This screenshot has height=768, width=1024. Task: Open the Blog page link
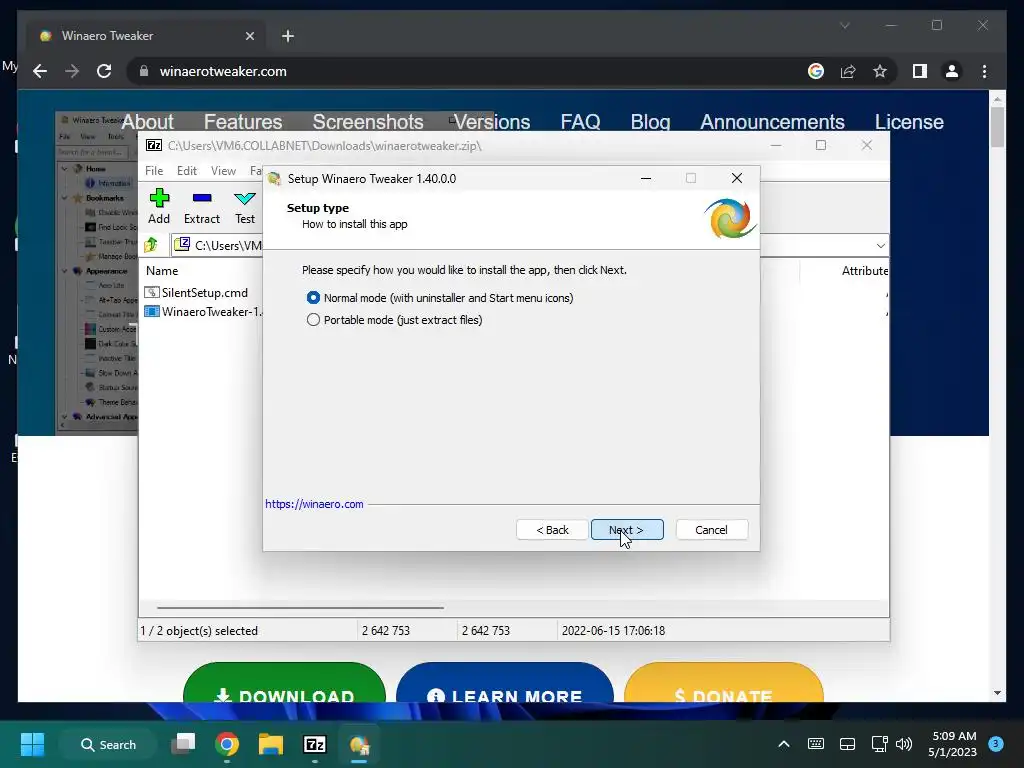[x=650, y=122]
